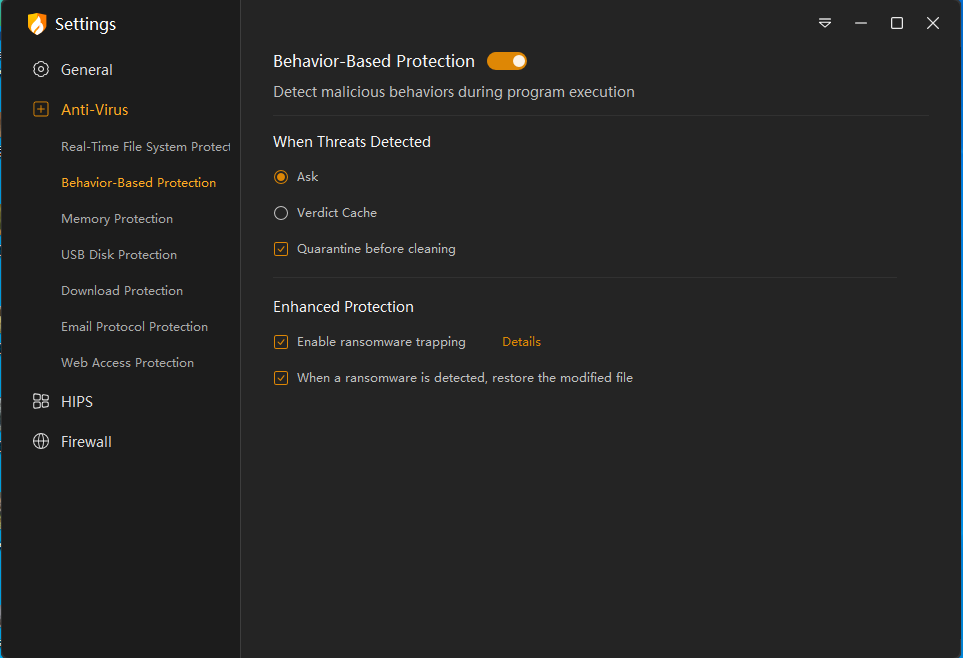The height and width of the screenshot is (658, 963).
Task: Uncheck restore the modified file option
Action: (281, 378)
